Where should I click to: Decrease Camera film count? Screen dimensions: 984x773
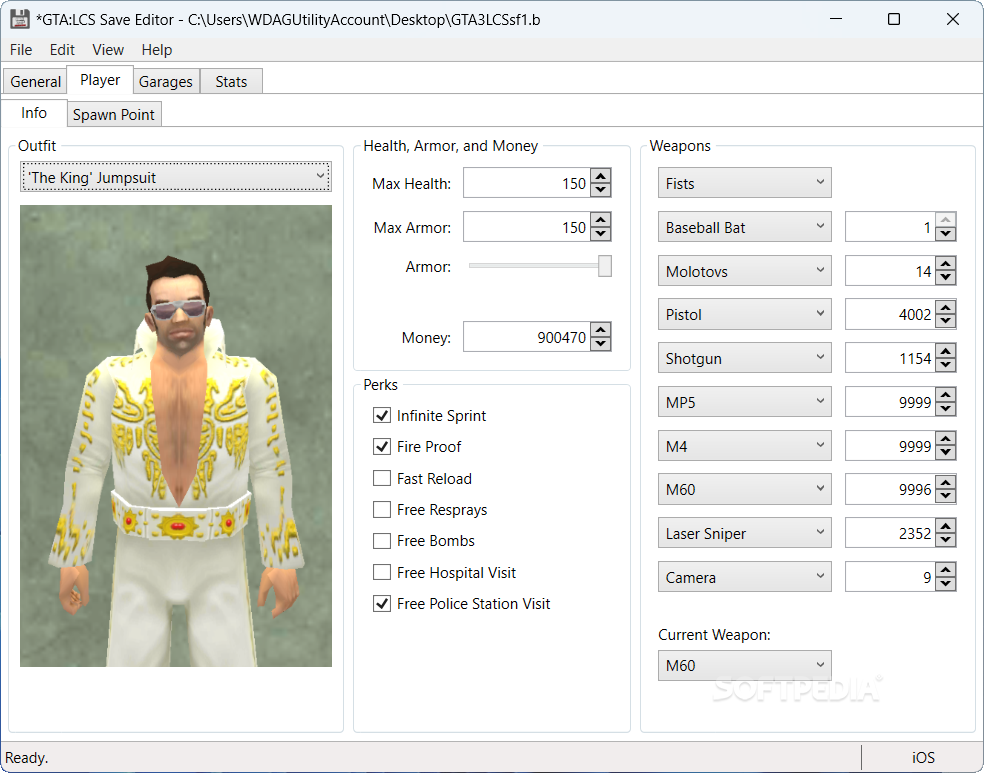click(946, 584)
